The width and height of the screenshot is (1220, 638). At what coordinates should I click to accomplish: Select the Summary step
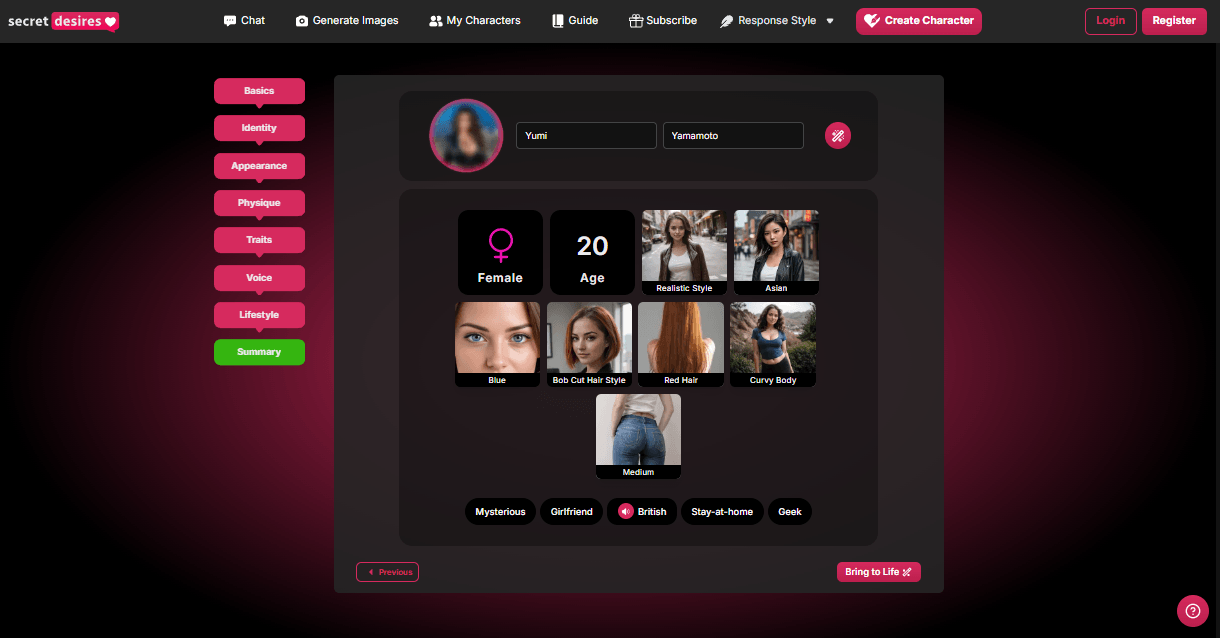click(x=259, y=352)
